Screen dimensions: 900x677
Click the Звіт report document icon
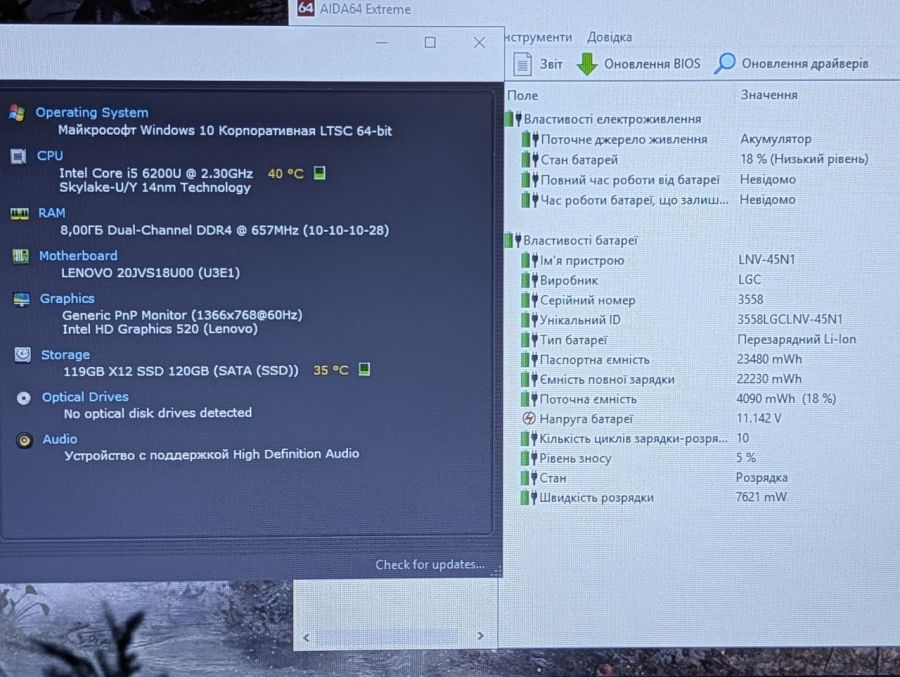coord(522,64)
